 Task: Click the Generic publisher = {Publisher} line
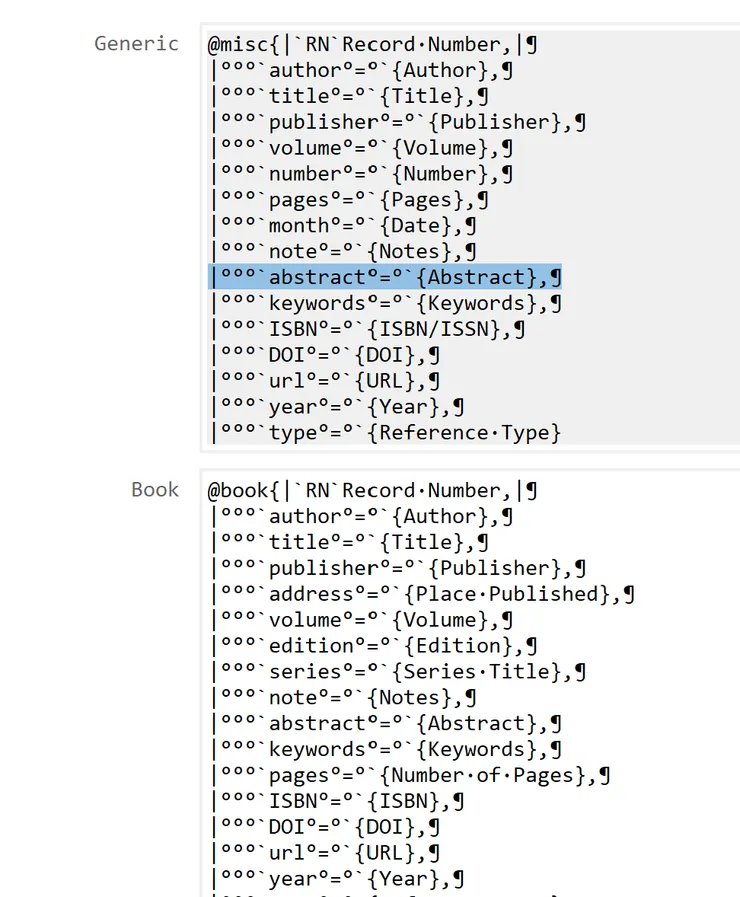tap(399, 122)
